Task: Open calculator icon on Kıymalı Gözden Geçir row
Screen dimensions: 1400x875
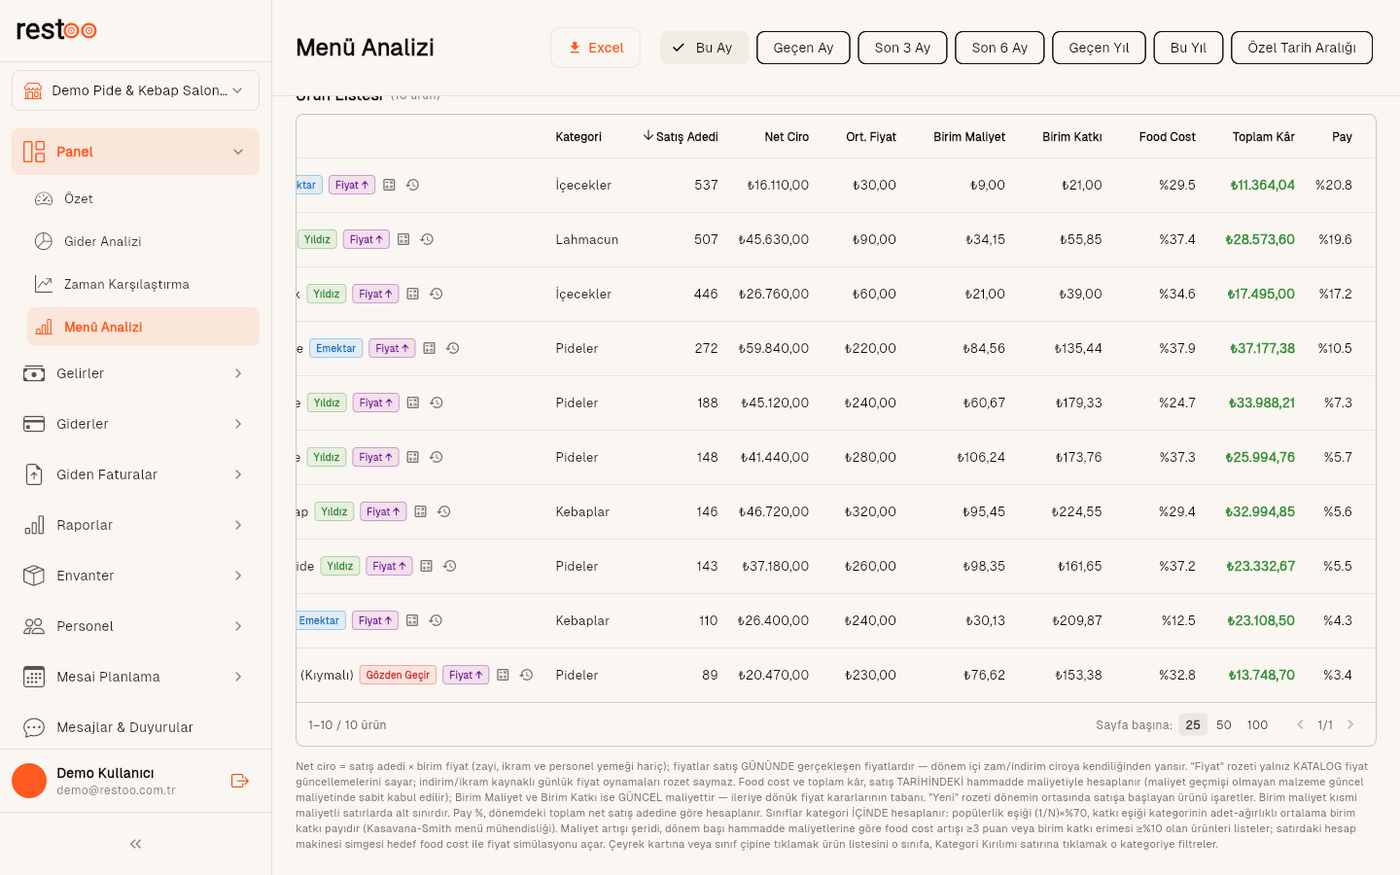Action: pos(503,675)
